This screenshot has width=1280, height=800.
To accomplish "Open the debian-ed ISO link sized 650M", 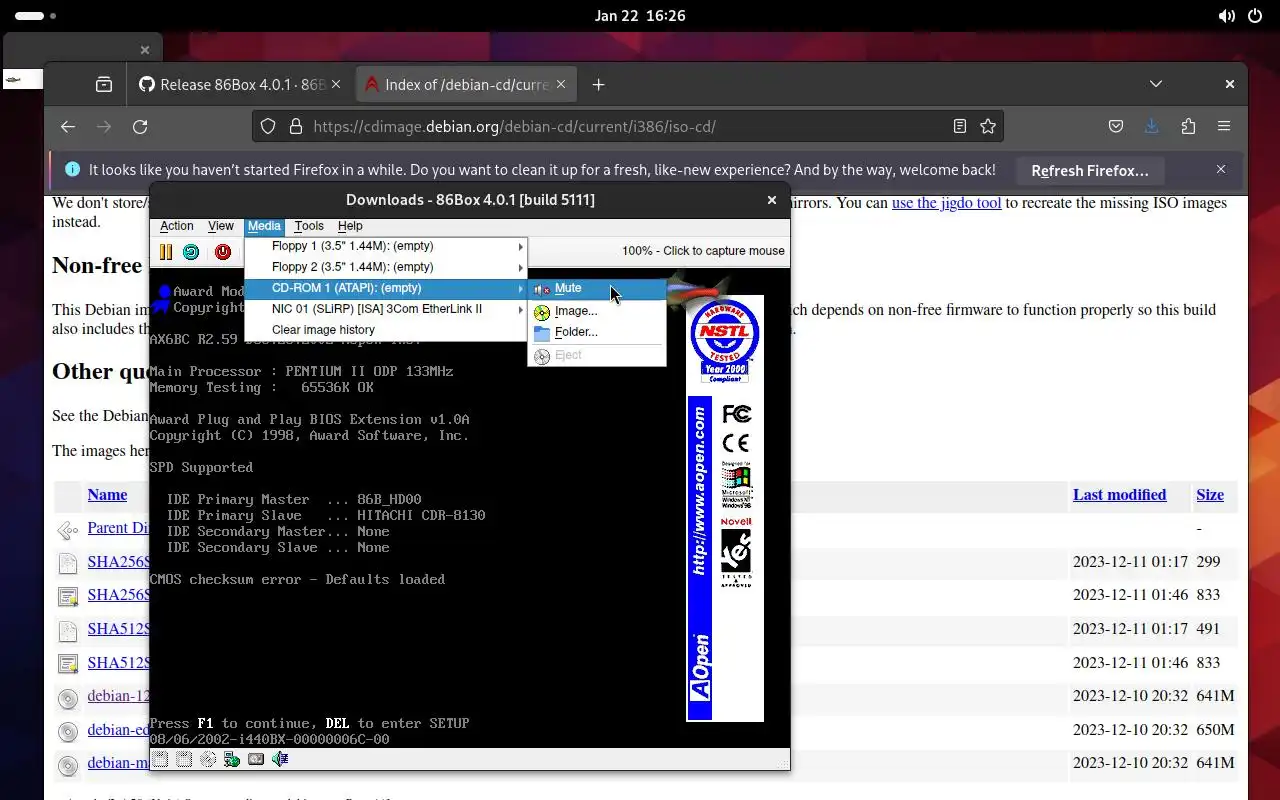I will point(118,730).
